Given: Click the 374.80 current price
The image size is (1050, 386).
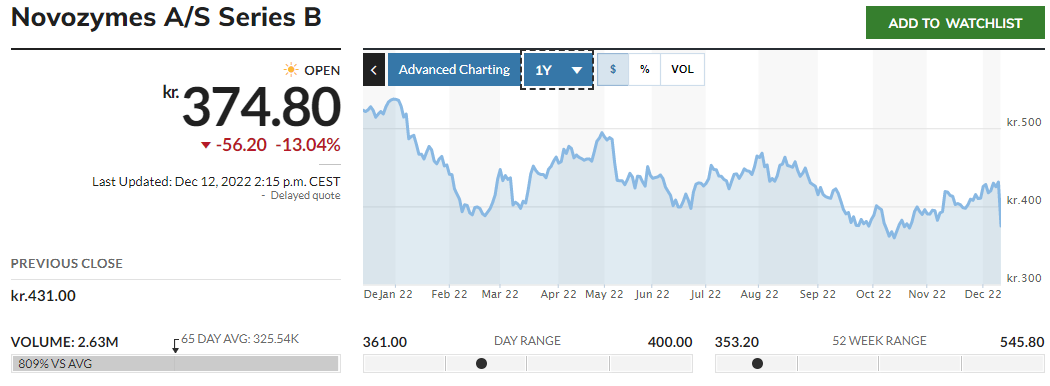Looking at the screenshot, I should (x=261, y=107).
